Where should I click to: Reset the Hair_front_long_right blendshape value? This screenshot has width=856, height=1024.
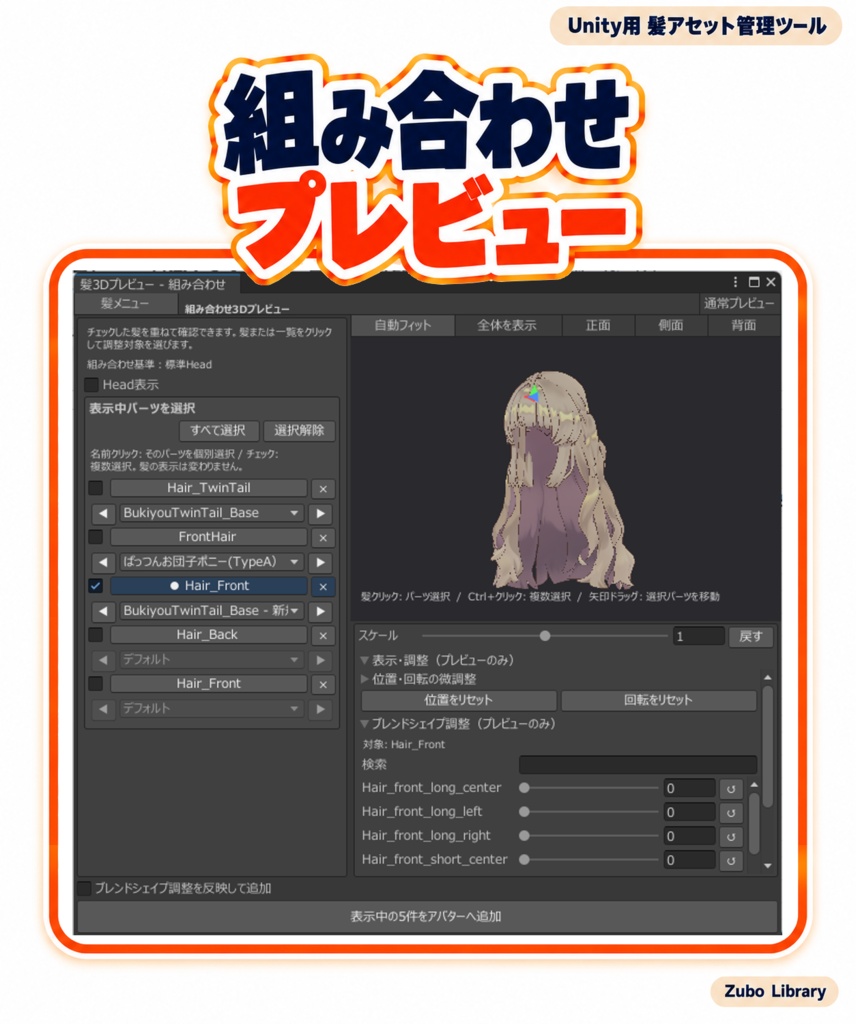tap(731, 837)
